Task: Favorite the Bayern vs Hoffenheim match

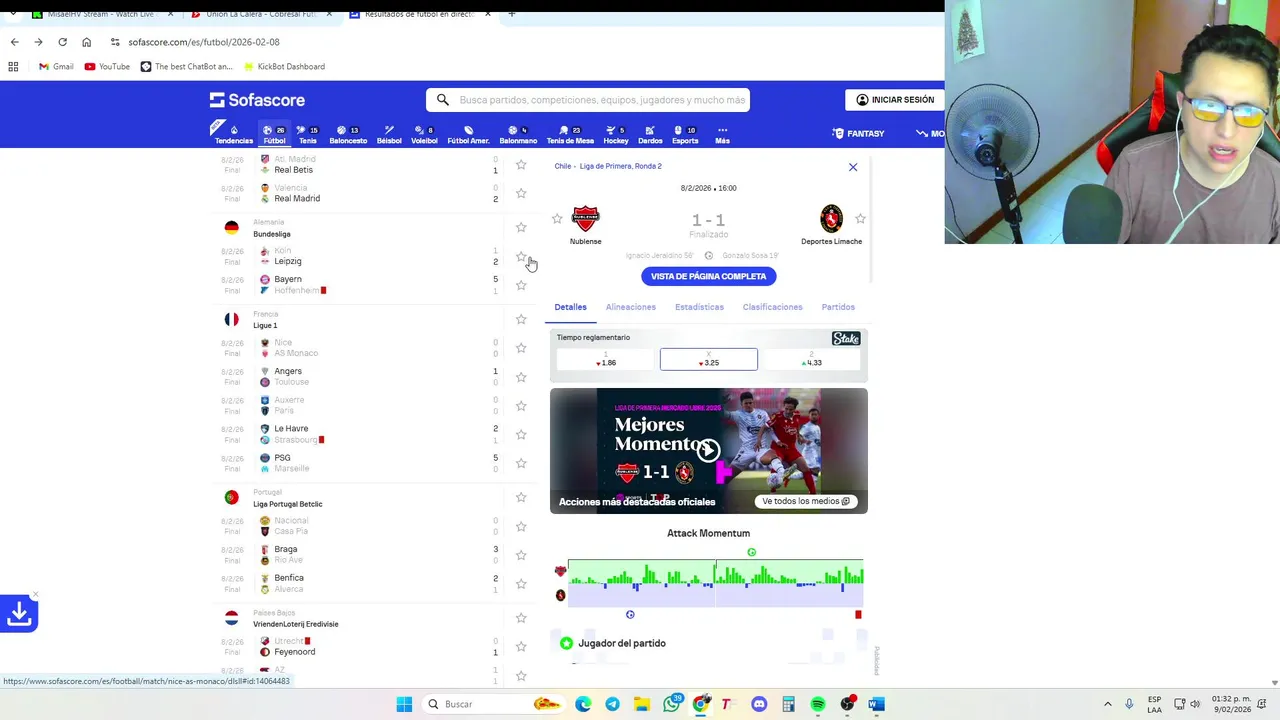Action: 521,285
